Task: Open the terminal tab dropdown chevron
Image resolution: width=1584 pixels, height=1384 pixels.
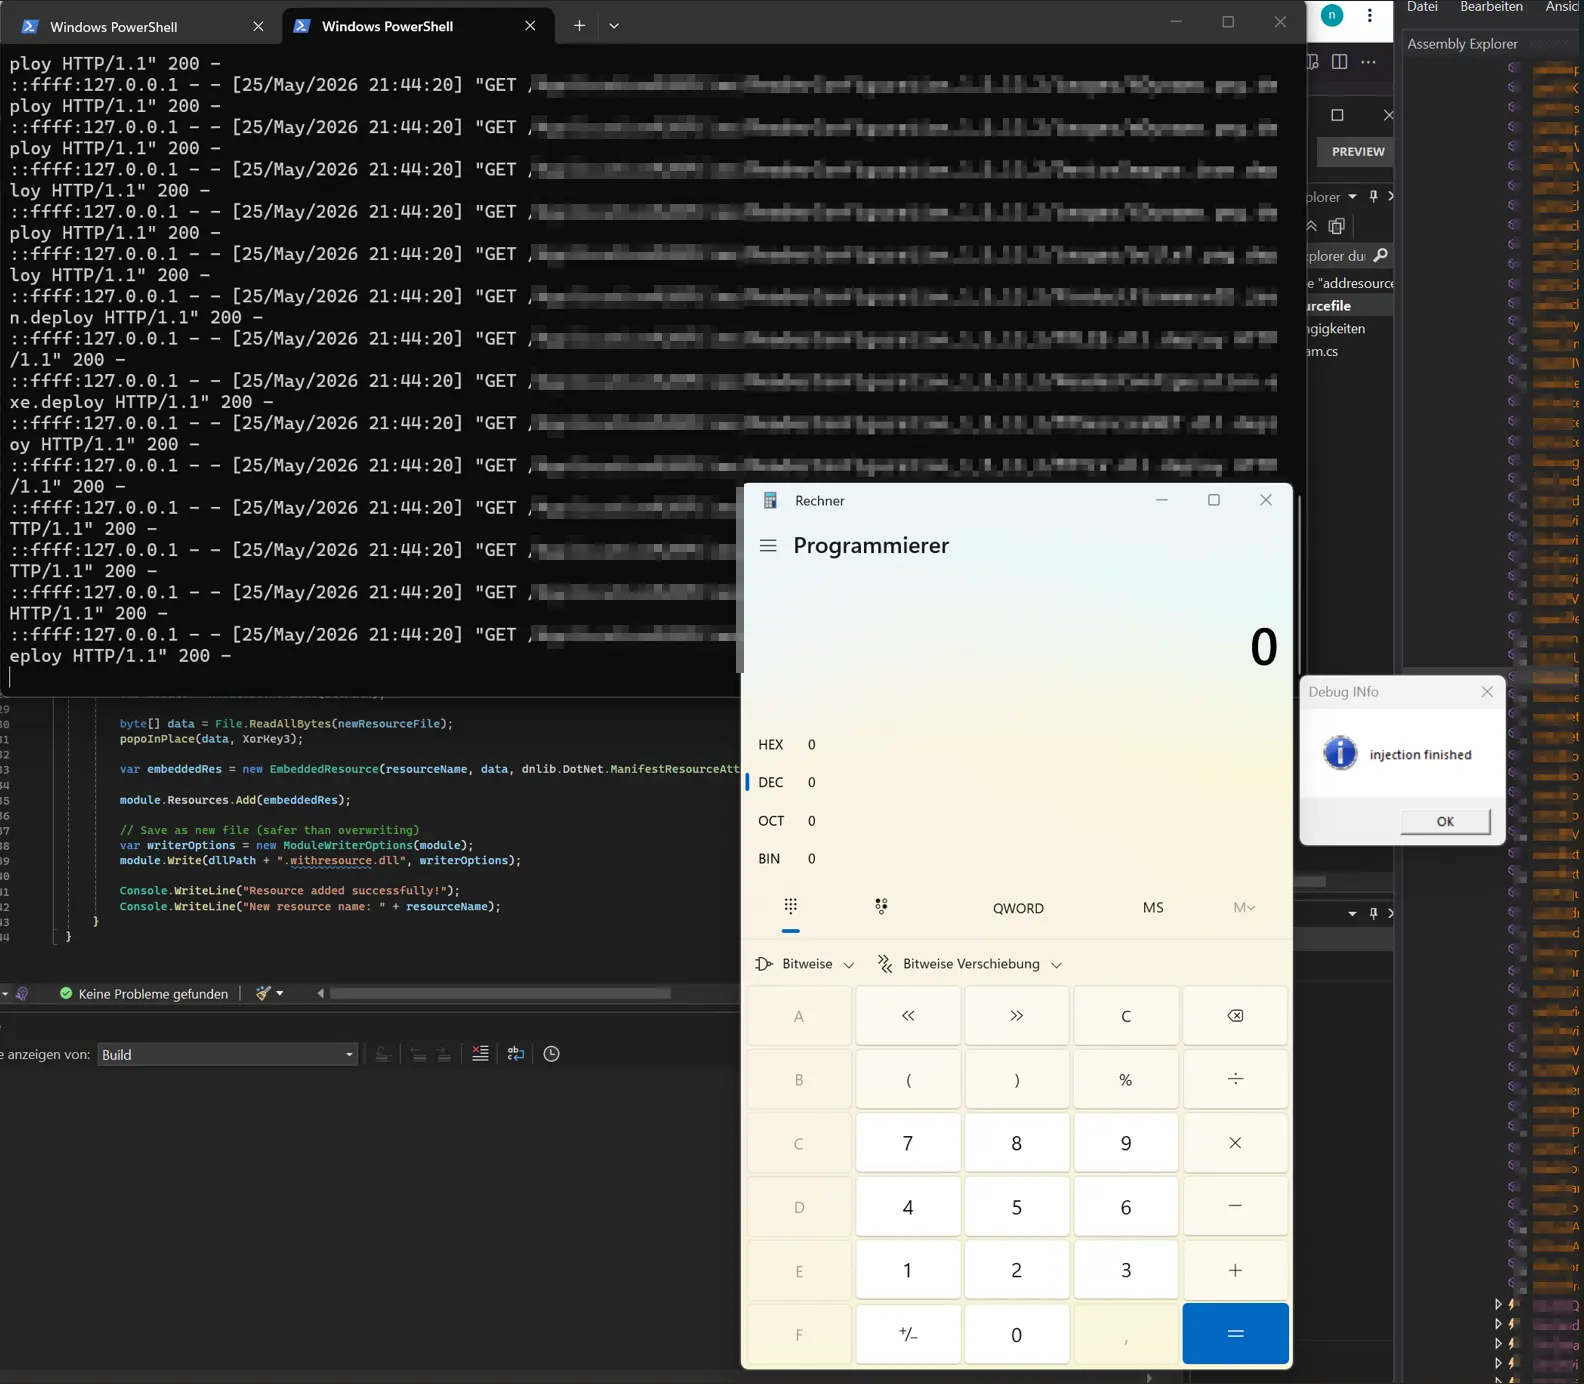Action: (614, 26)
